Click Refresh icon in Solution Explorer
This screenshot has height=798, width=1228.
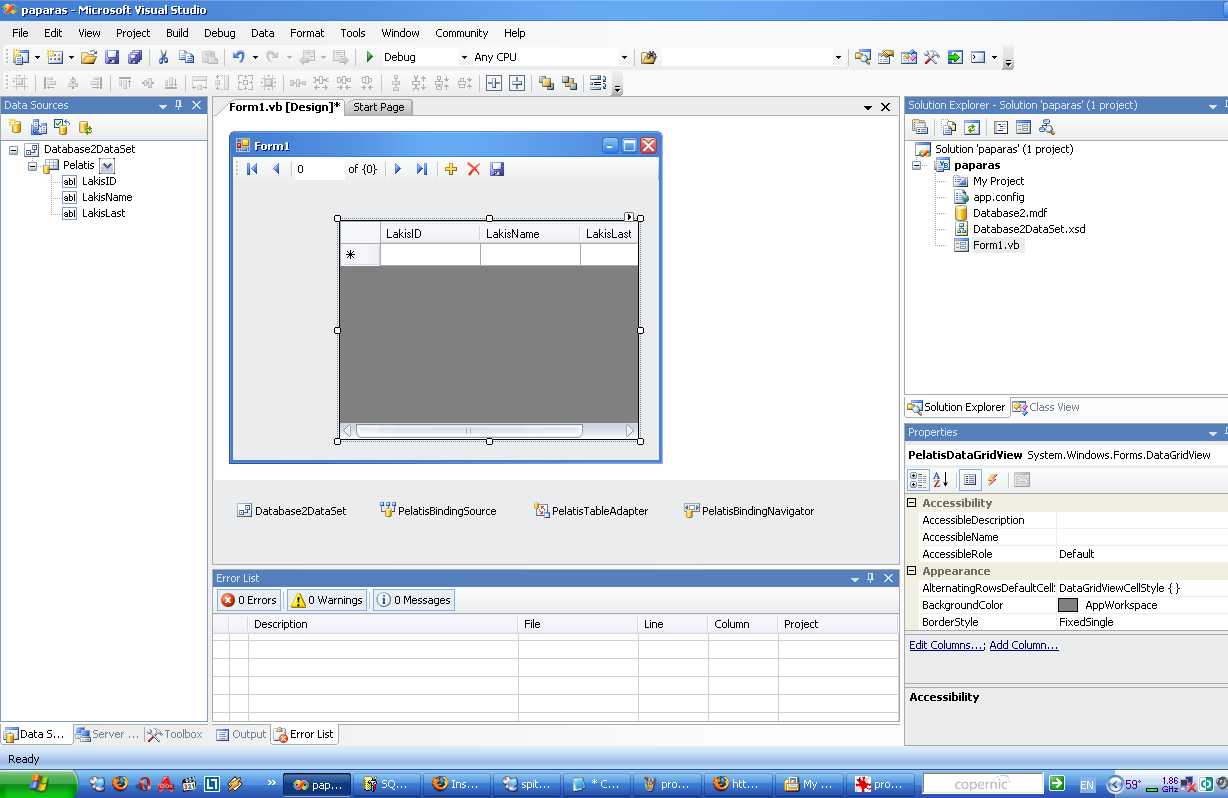(972, 127)
